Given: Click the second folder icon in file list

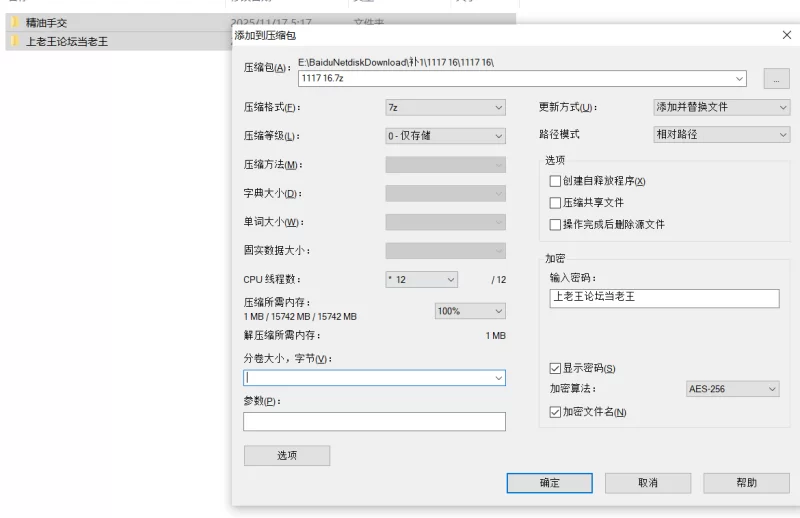Looking at the screenshot, I should [15, 41].
